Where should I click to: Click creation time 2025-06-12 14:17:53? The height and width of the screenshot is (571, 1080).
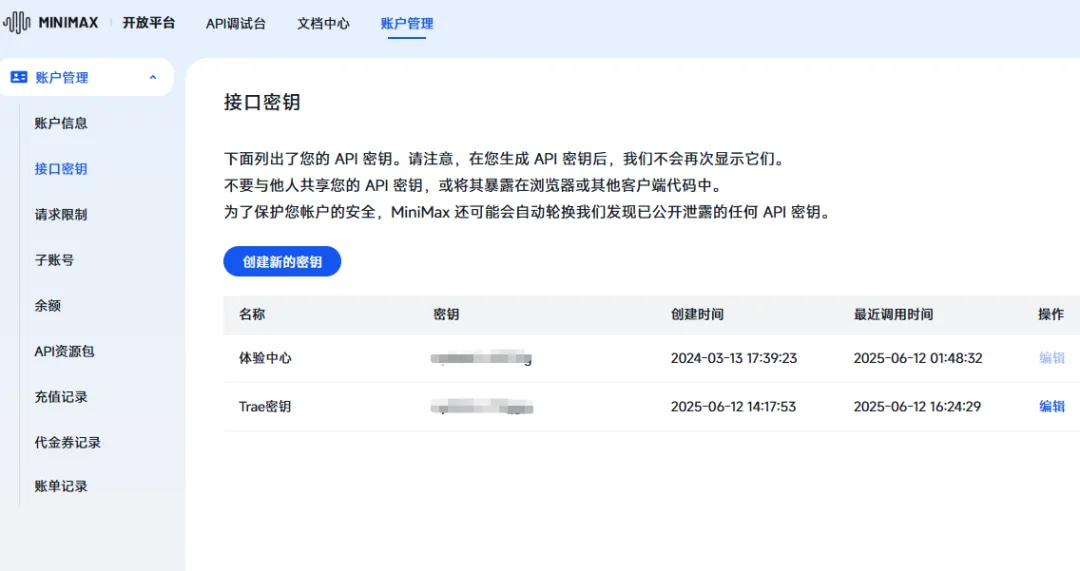coord(733,406)
